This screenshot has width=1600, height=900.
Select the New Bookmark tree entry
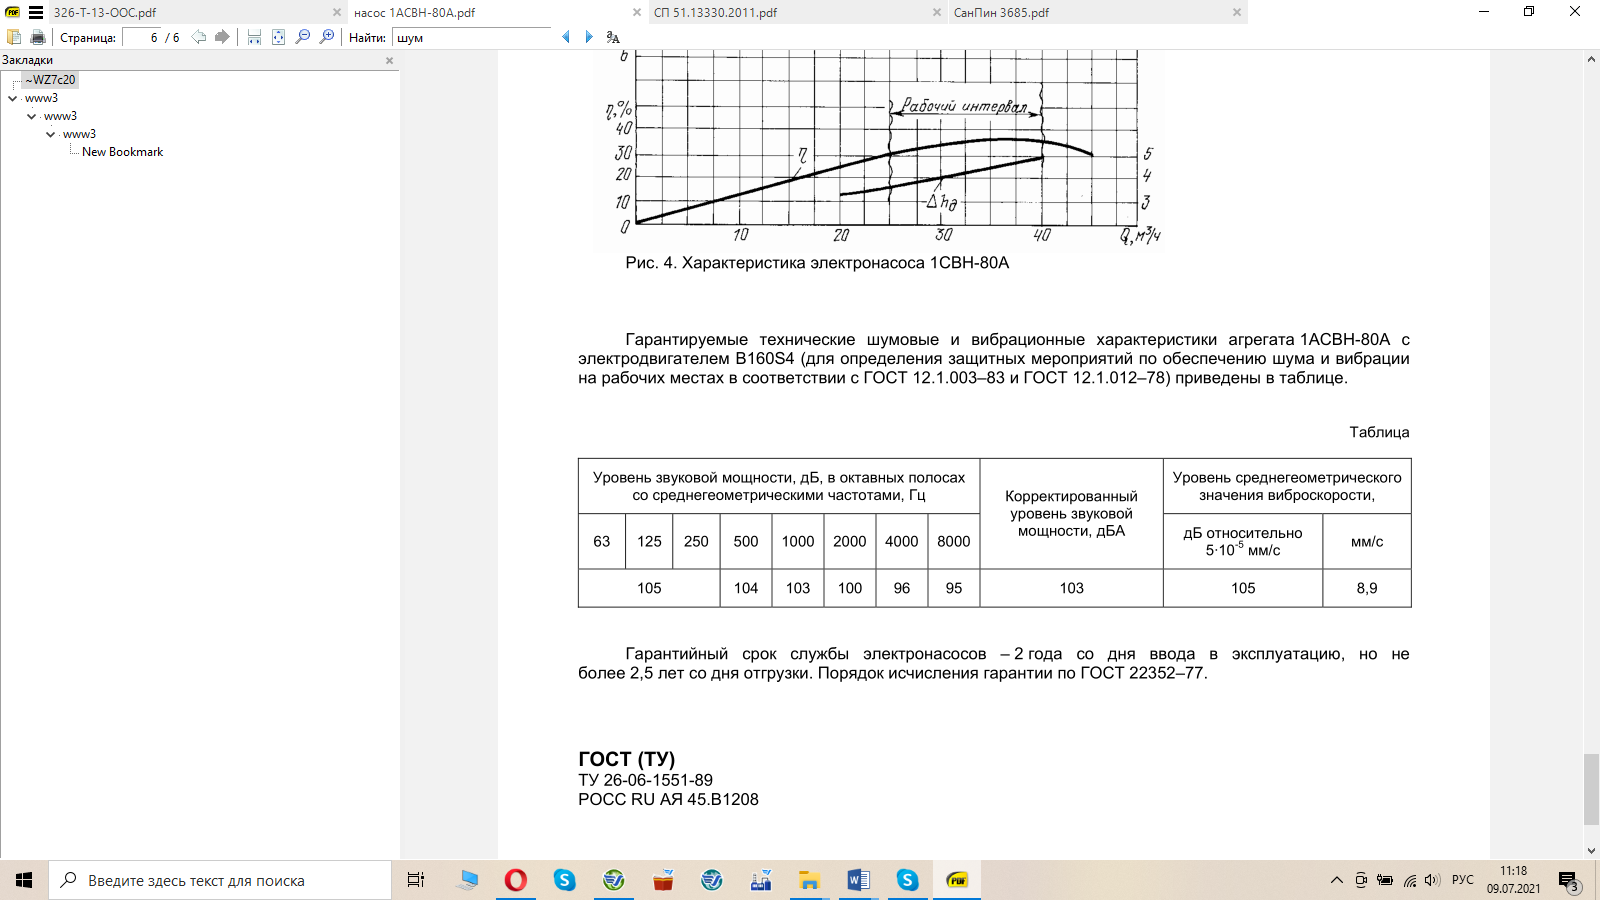[122, 152]
